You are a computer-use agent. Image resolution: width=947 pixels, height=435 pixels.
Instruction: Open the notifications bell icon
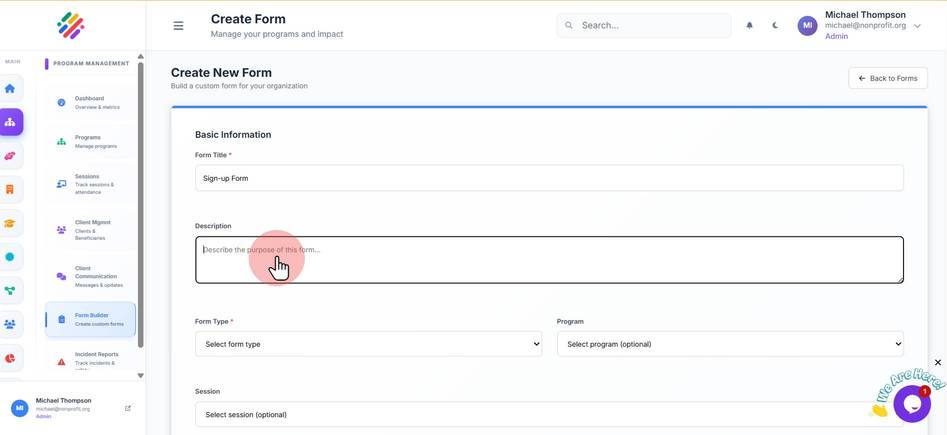point(750,25)
